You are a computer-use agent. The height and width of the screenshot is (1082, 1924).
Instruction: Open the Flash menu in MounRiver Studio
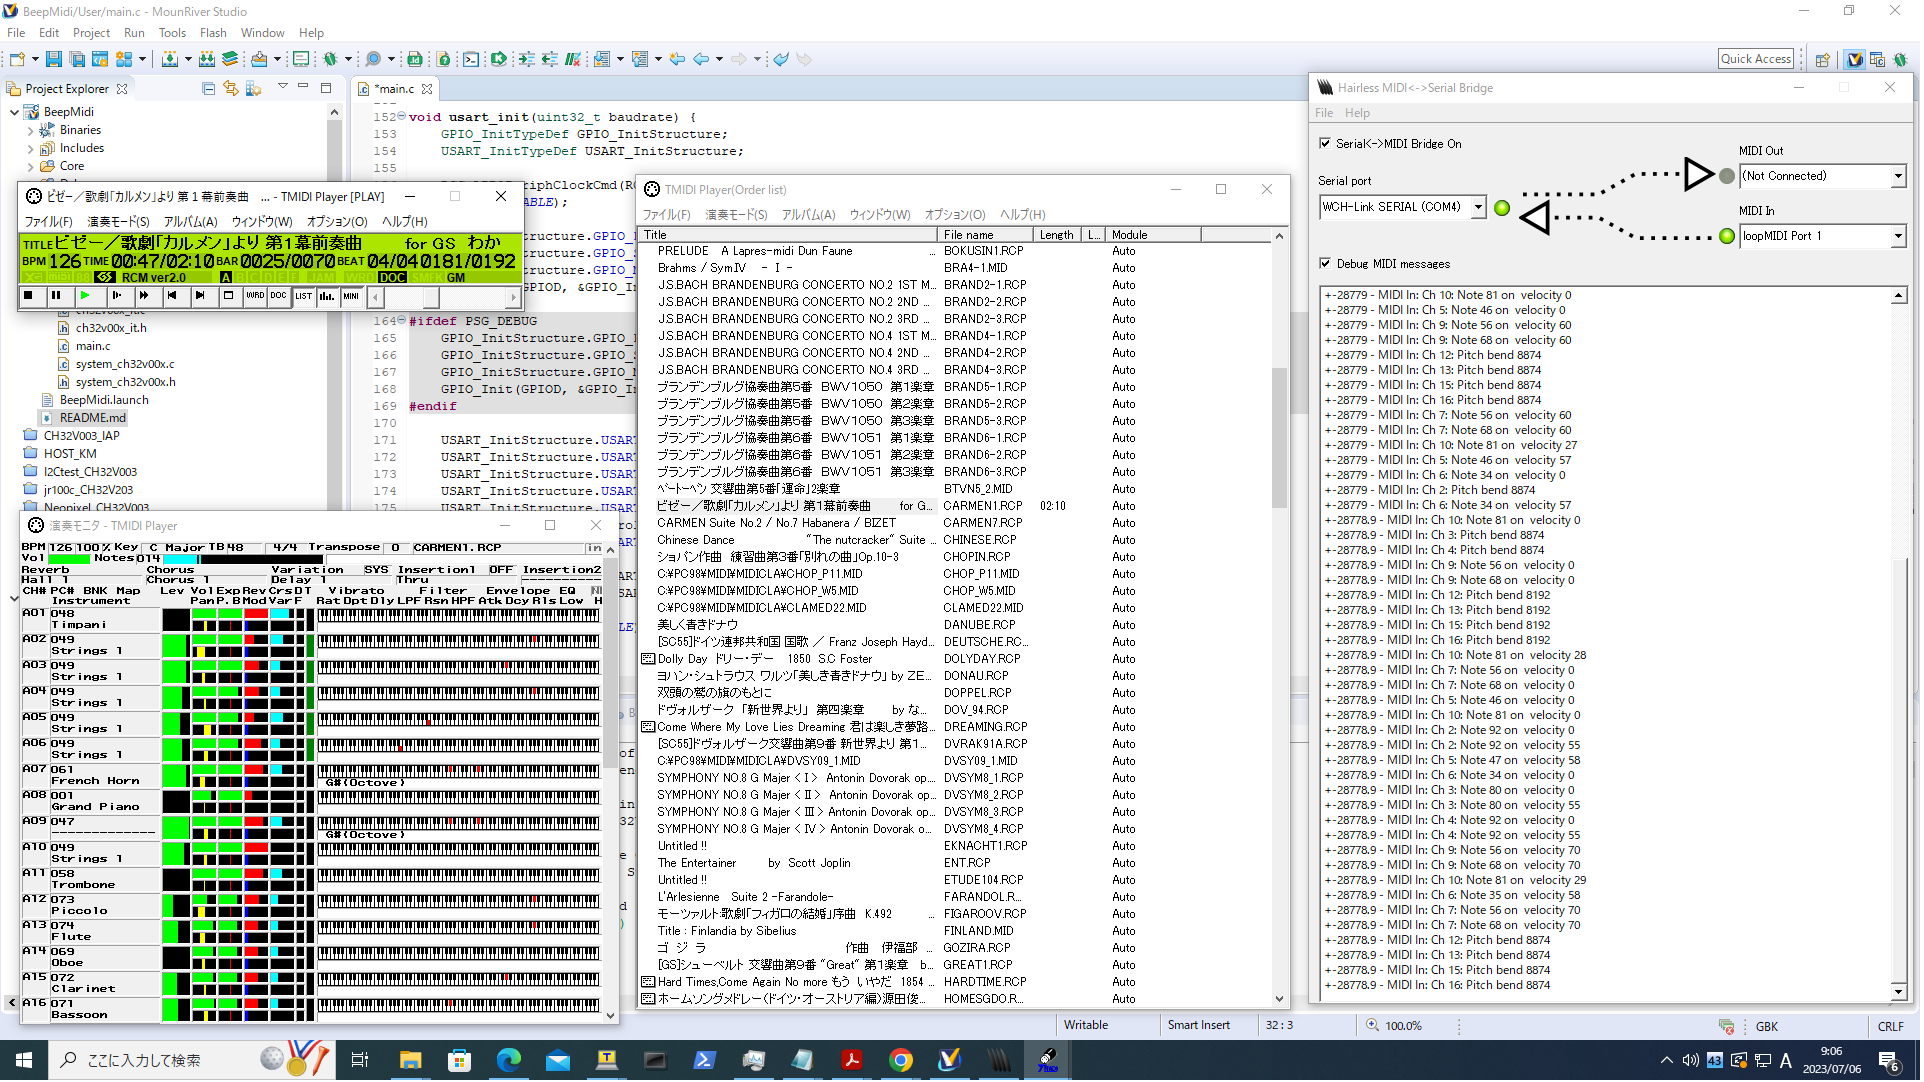pyautogui.click(x=213, y=33)
